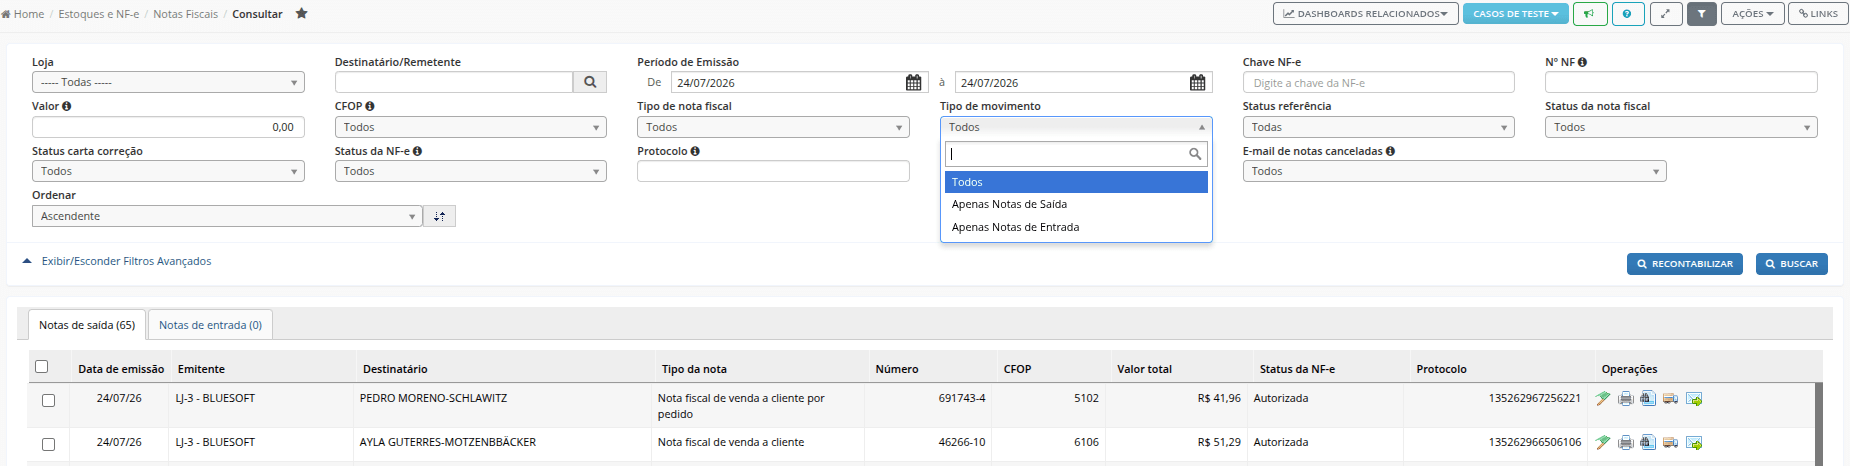Screen dimensions: 1850x466
Task: Click the protocol number 135262967256221
Action: (x=1534, y=398)
